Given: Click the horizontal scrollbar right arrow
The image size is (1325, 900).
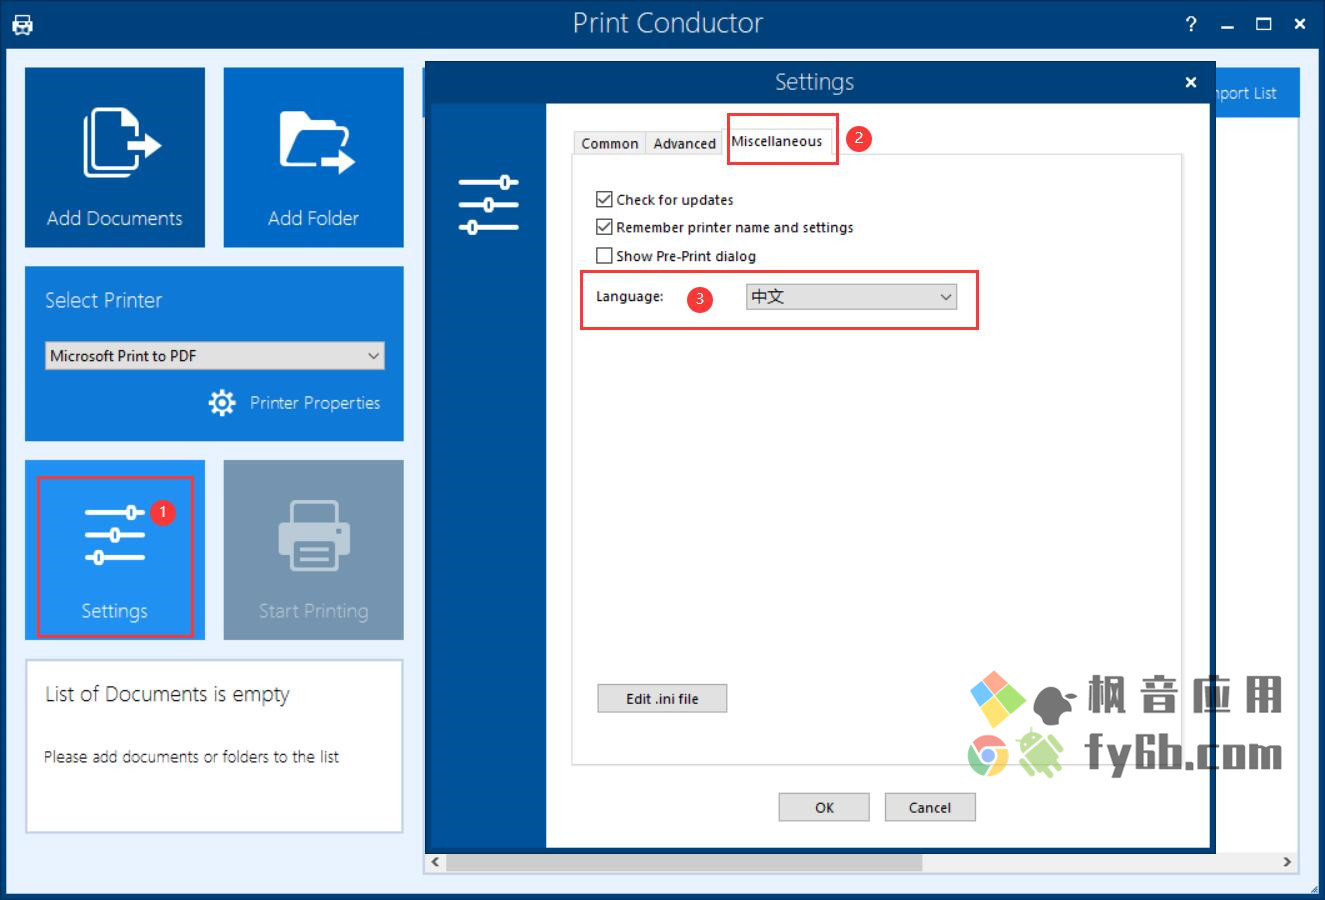Looking at the screenshot, I should [x=1287, y=862].
